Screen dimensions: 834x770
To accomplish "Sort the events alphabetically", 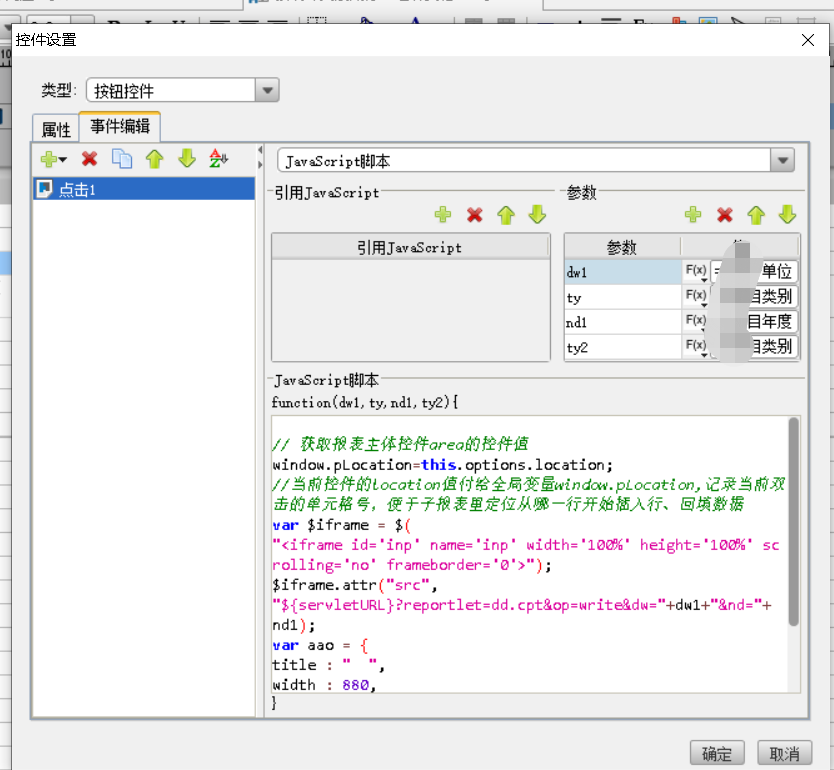I will pos(218,158).
